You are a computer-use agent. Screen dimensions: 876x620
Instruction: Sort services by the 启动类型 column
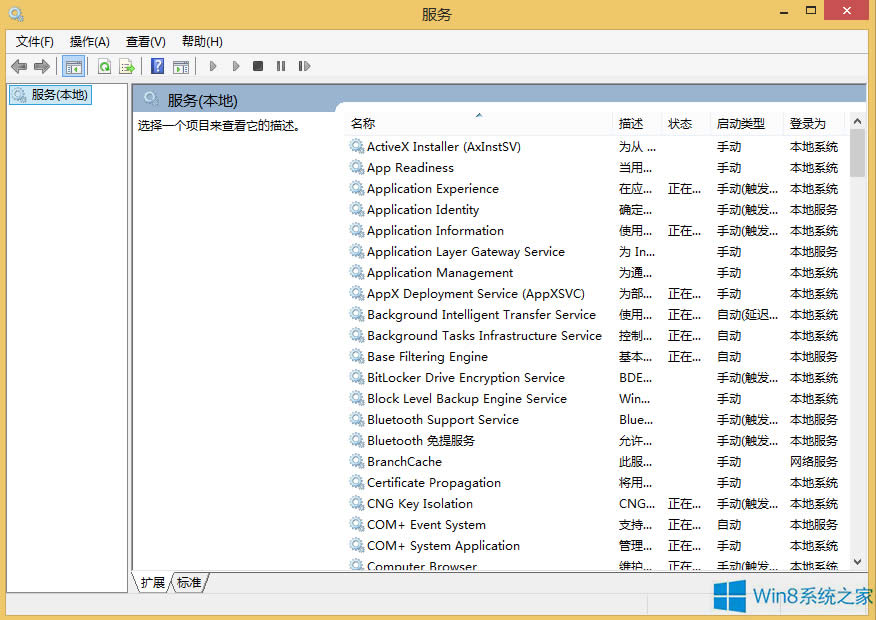pos(740,123)
